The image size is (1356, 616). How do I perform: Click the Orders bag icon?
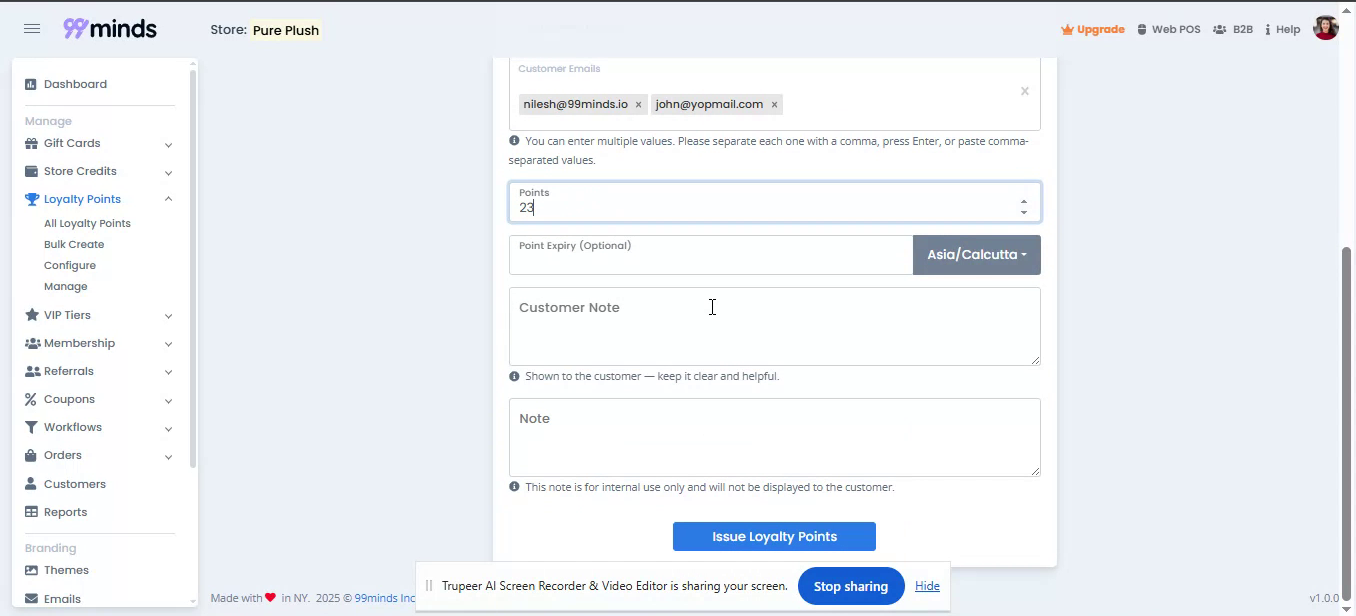pyautogui.click(x=31, y=455)
